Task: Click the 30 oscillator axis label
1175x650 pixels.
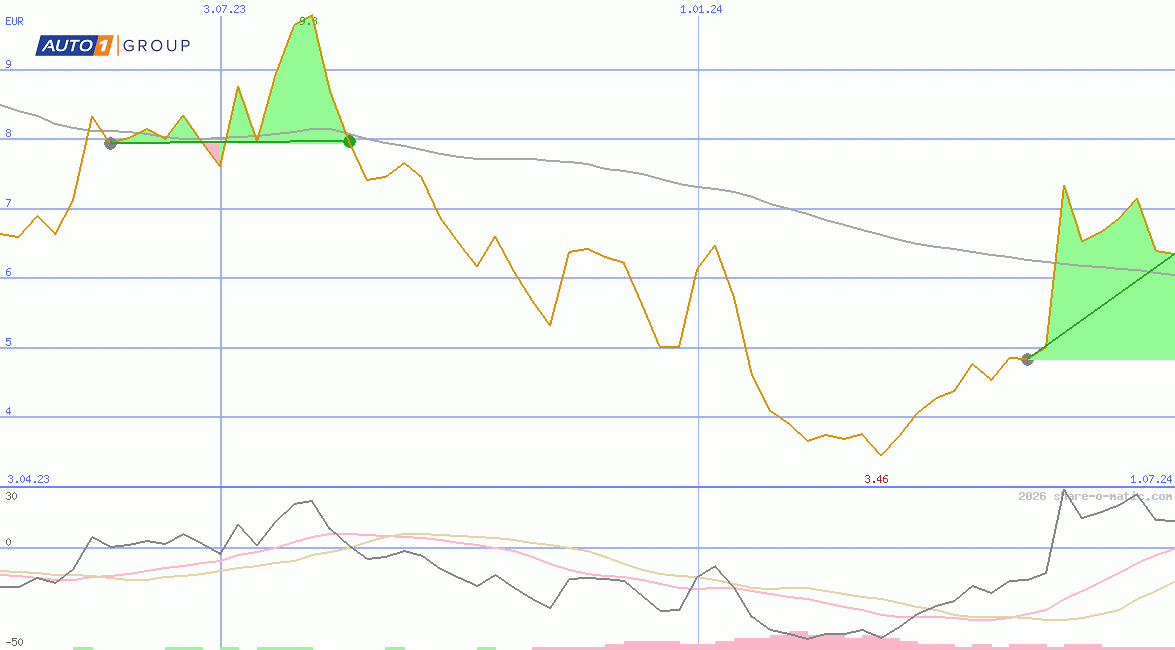Action: coord(11,496)
